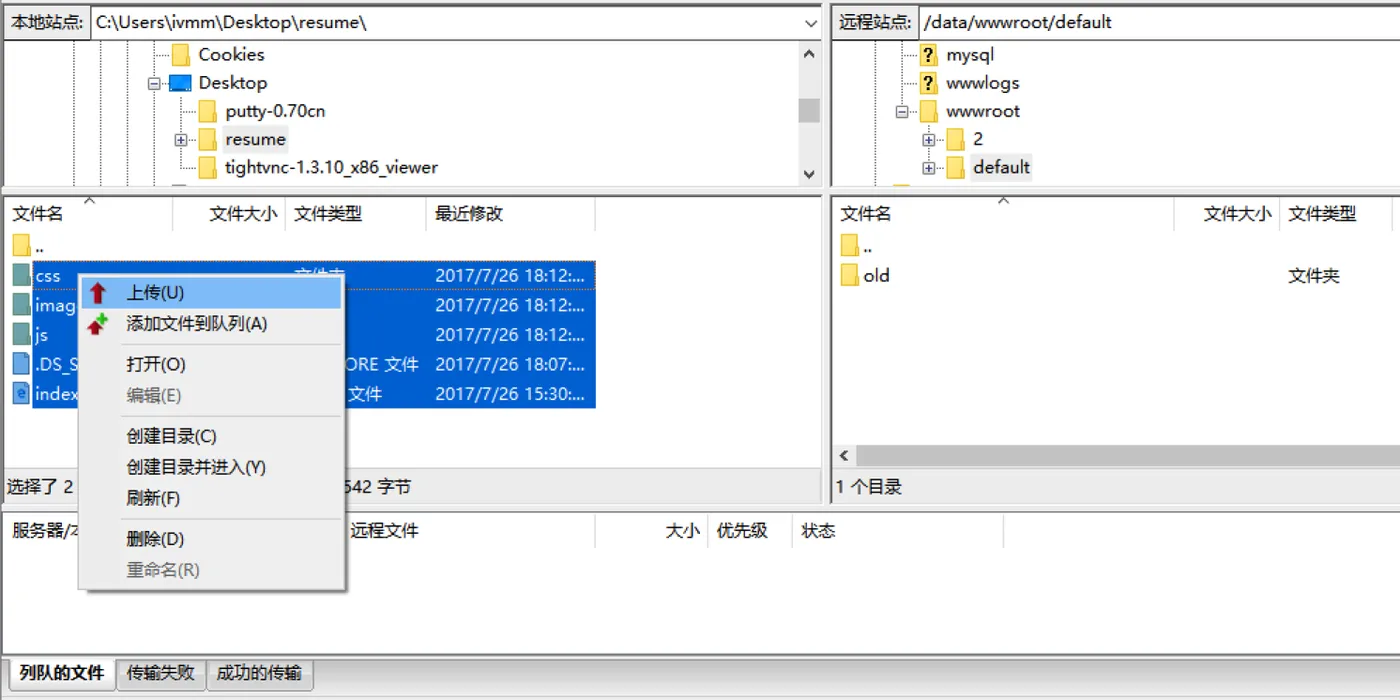Switch to 成功的传输 tab

pos(259,674)
